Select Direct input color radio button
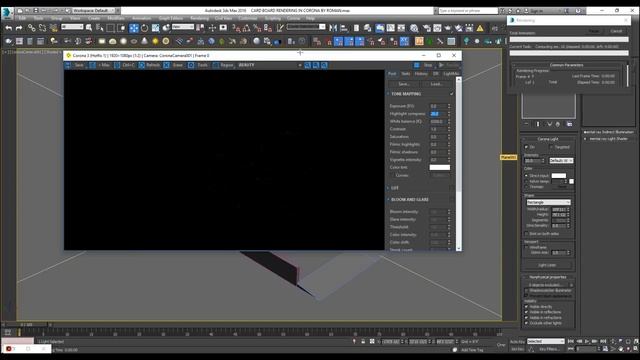Image resolution: width=640 pixels, height=360 pixels. [526, 176]
